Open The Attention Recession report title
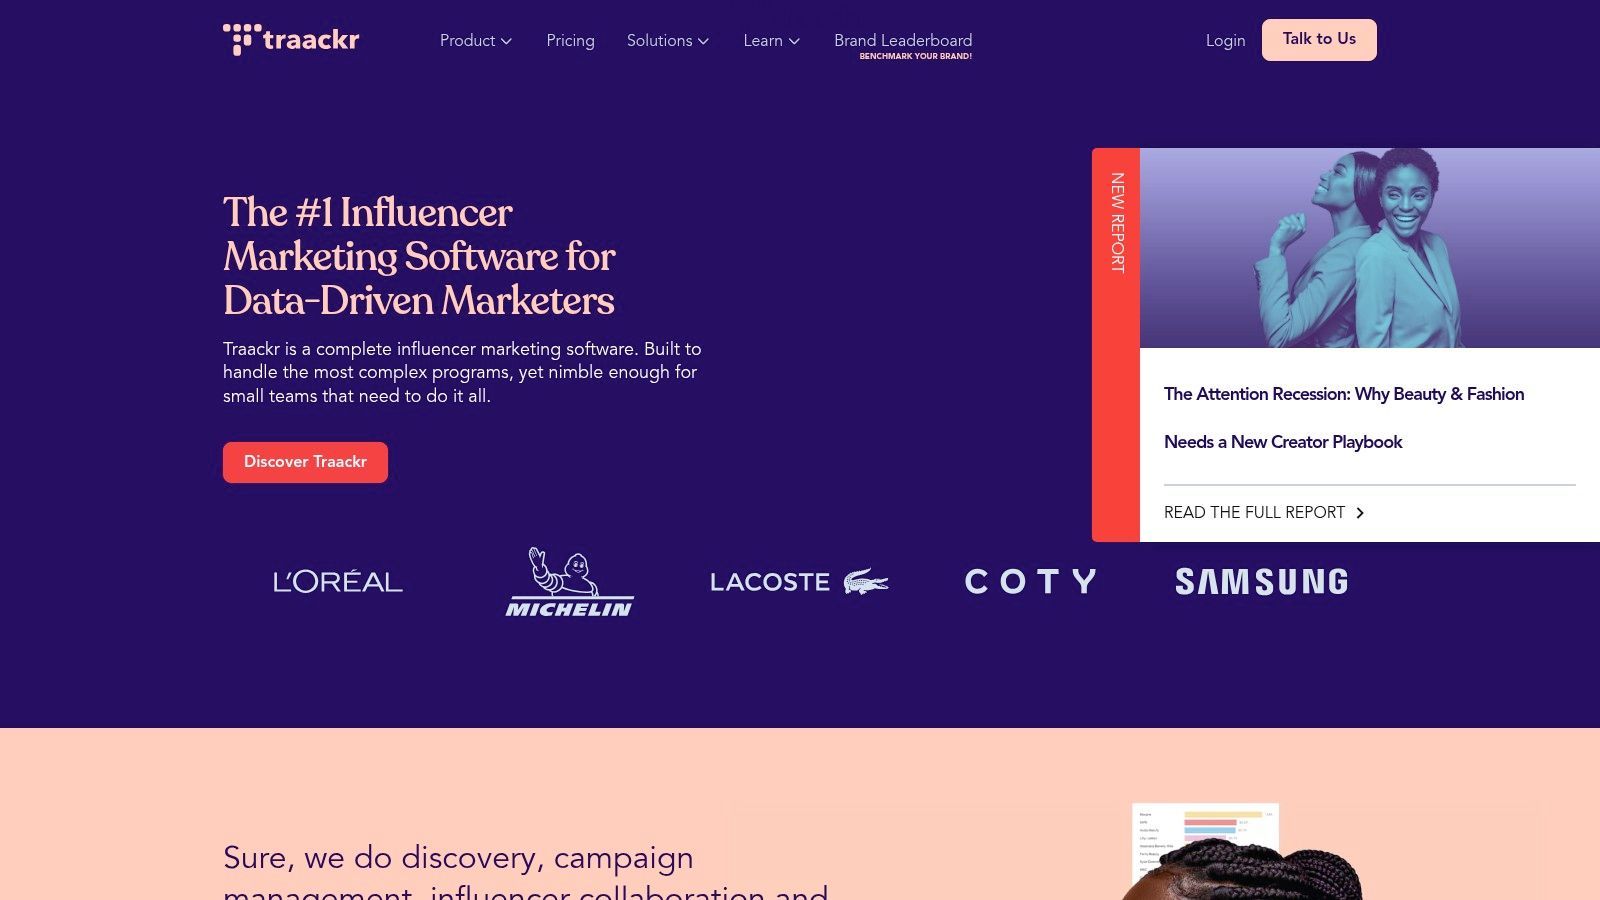1600x900 pixels. (x=1344, y=418)
